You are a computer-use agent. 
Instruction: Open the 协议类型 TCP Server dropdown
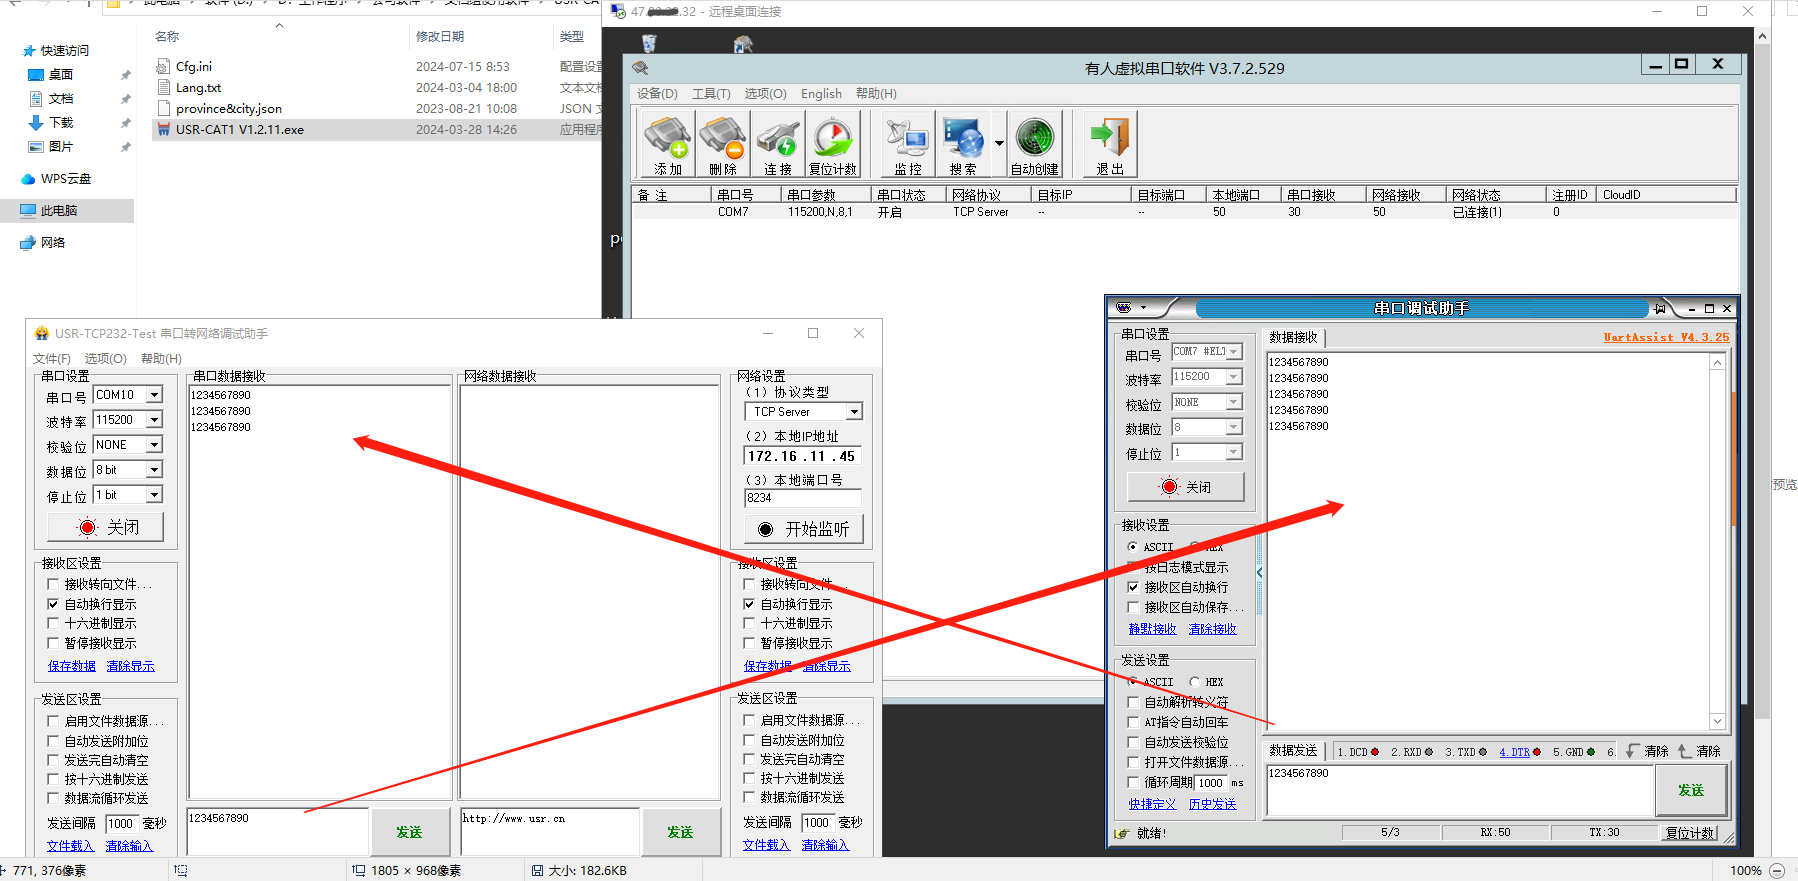pyautogui.click(x=854, y=412)
